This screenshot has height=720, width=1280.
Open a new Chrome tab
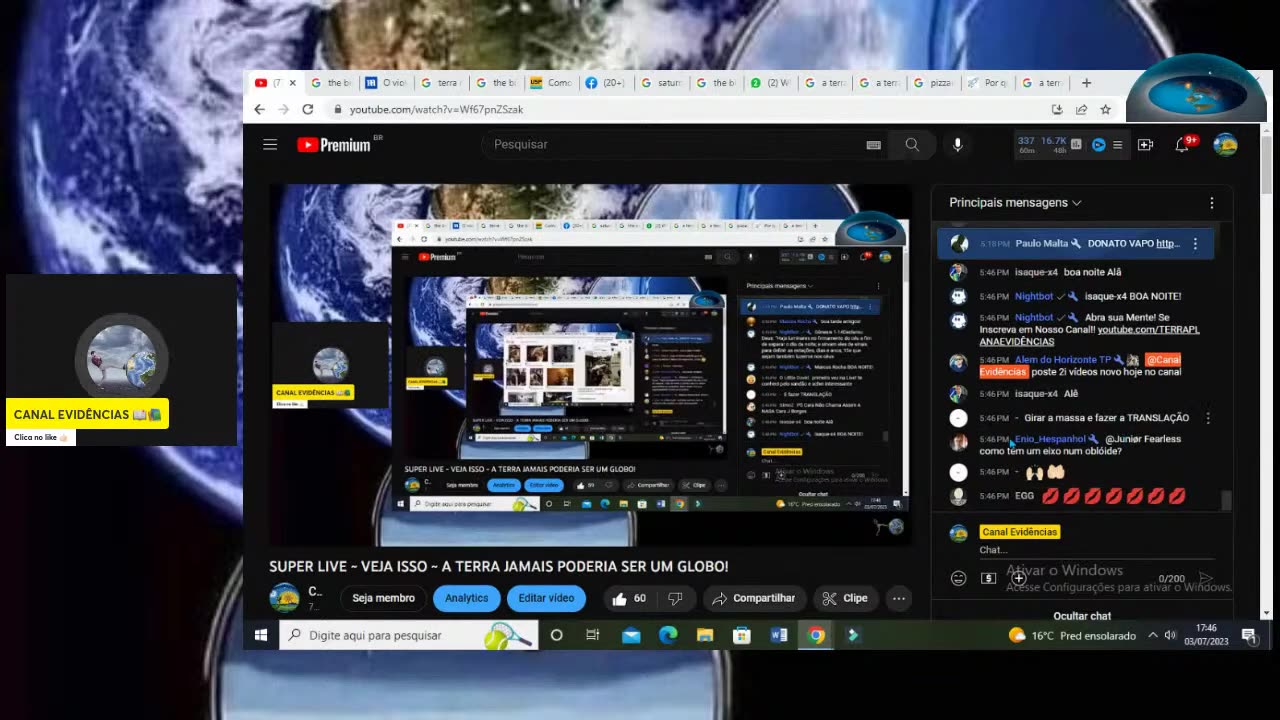[x=1086, y=83]
